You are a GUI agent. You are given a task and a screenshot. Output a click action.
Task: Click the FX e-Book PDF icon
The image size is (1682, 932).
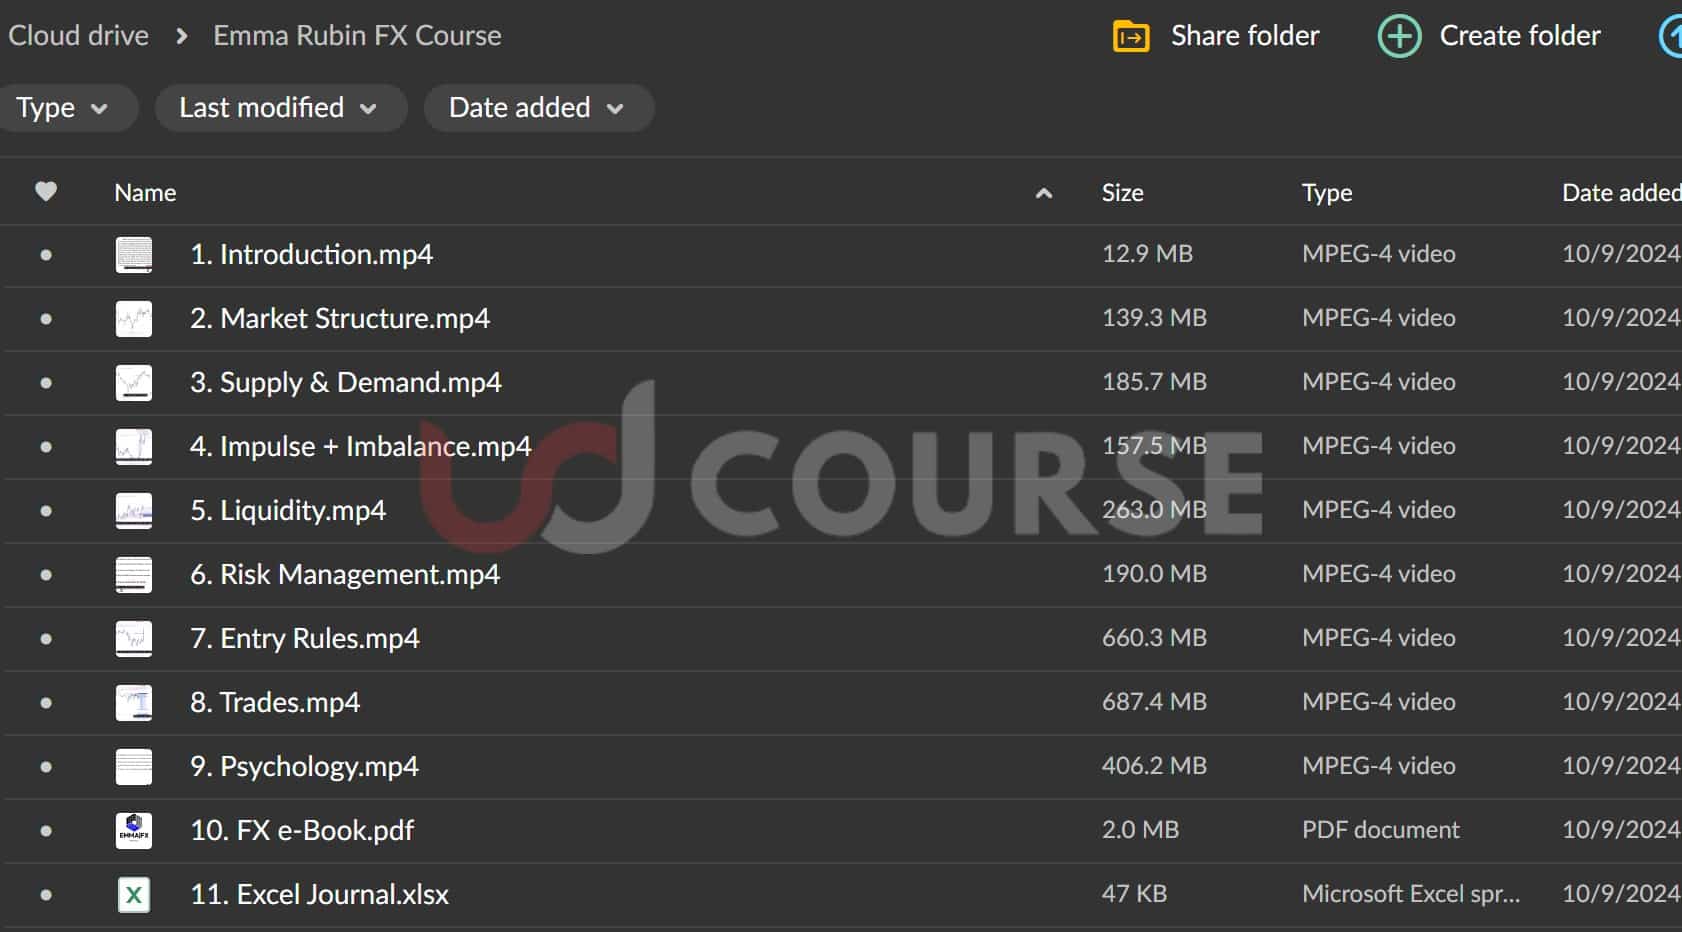pos(134,830)
